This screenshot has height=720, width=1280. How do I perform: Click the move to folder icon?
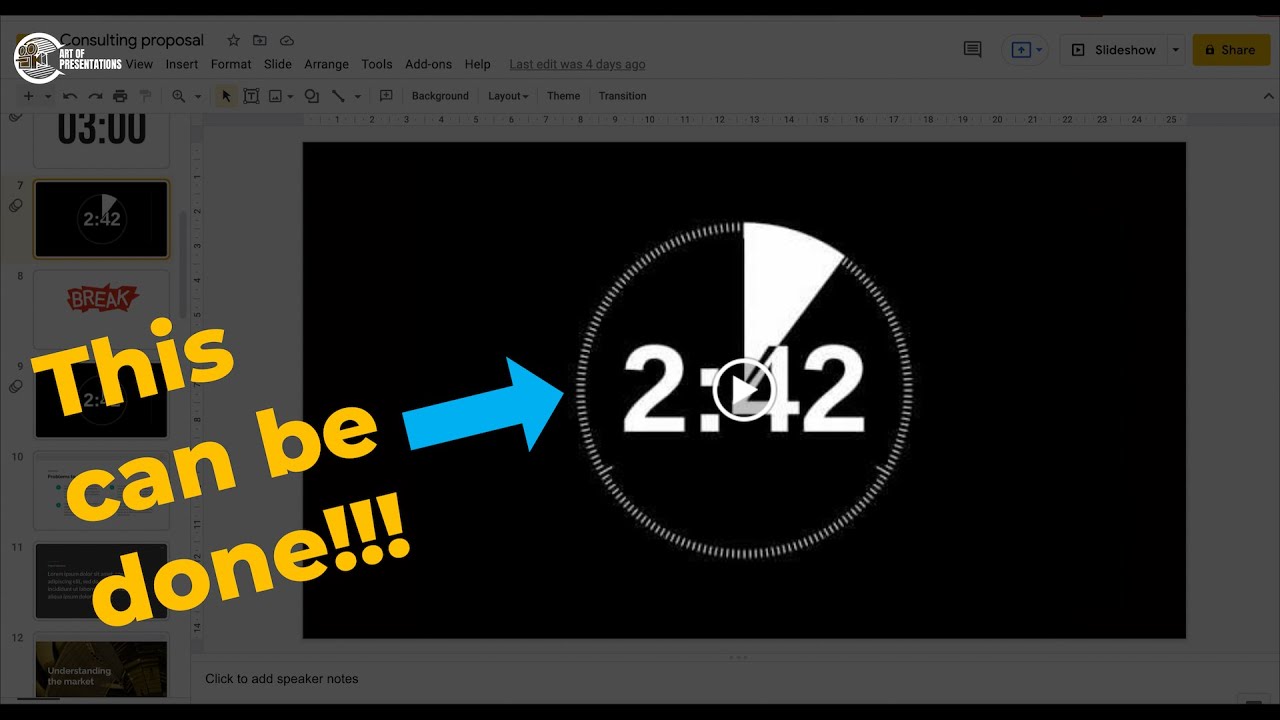tap(260, 40)
